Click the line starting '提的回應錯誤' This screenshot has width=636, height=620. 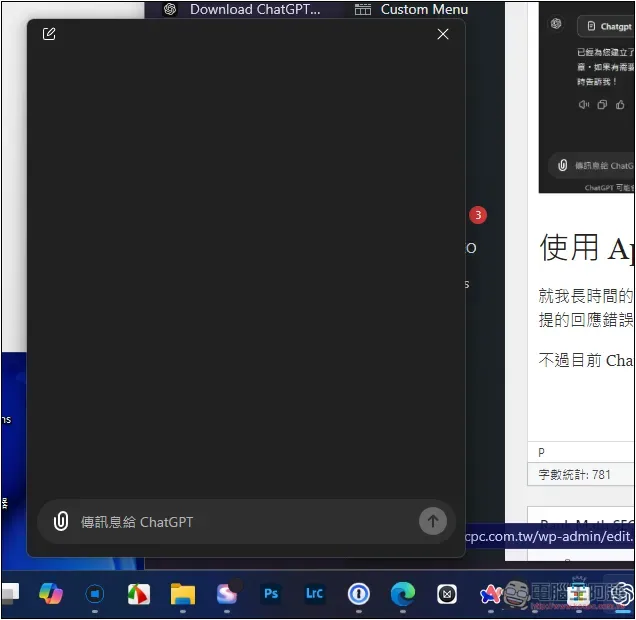click(586, 320)
